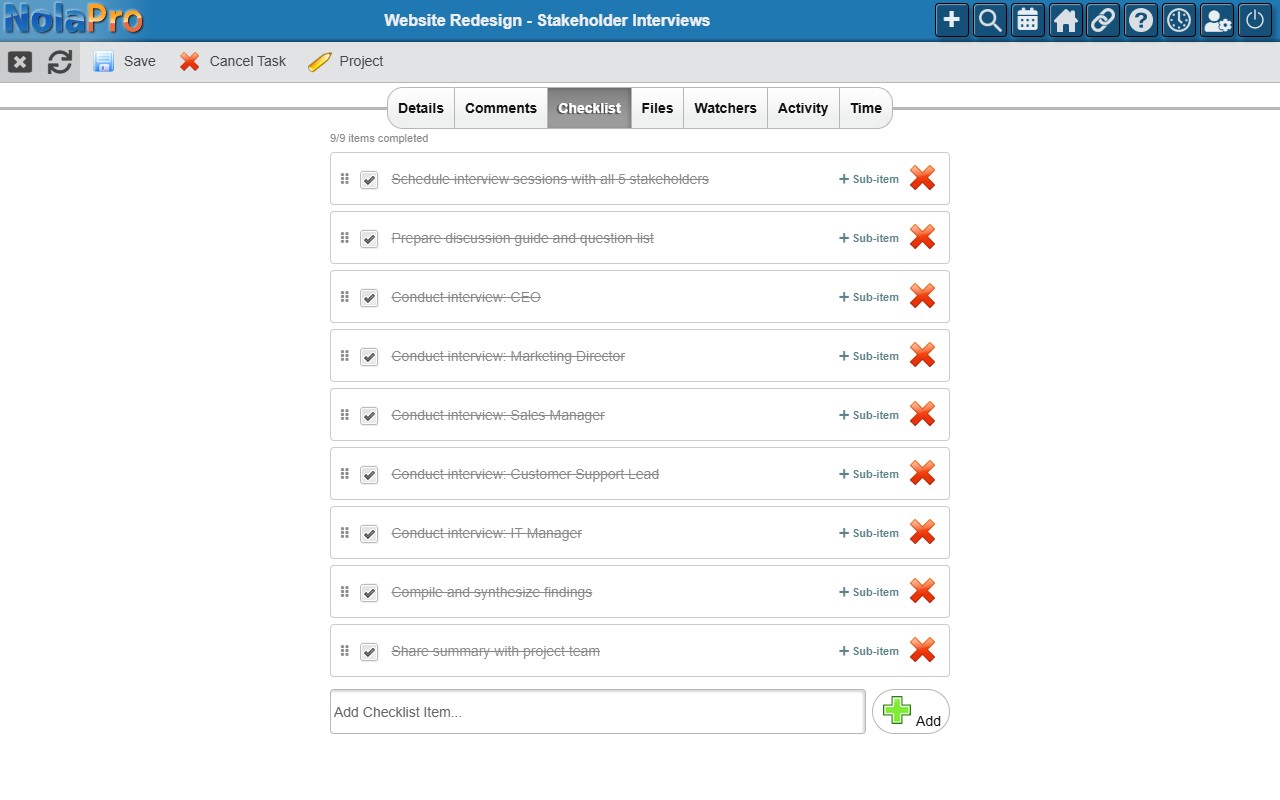Uncheck 'Conduct interview: Customer Support Lead' checkbox
The height and width of the screenshot is (800, 1280).
[369, 475]
